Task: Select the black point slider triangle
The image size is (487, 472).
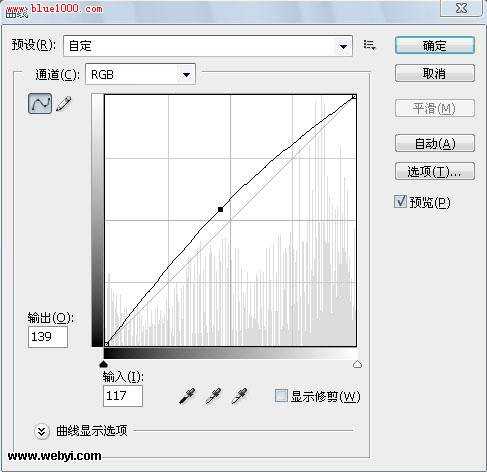Action: [x=104, y=363]
